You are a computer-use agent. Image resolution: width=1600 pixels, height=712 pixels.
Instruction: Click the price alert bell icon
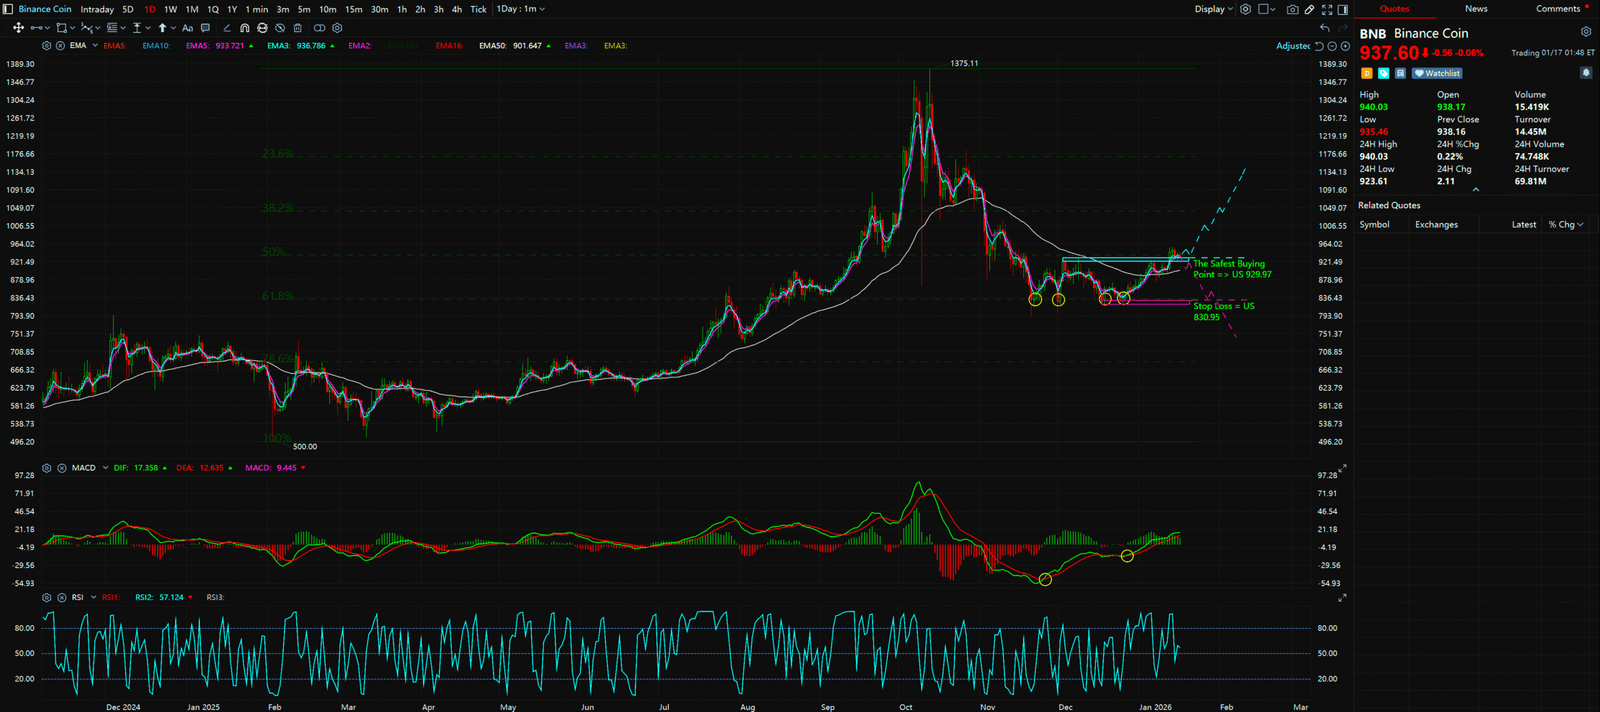click(1585, 73)
